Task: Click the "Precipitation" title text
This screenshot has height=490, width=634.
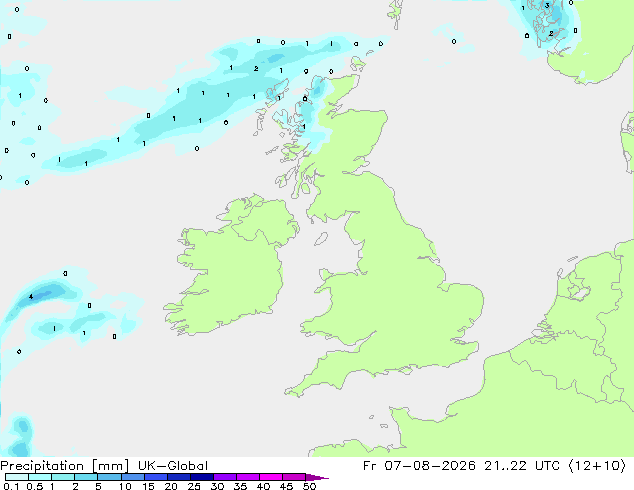Action: (42, 466)
